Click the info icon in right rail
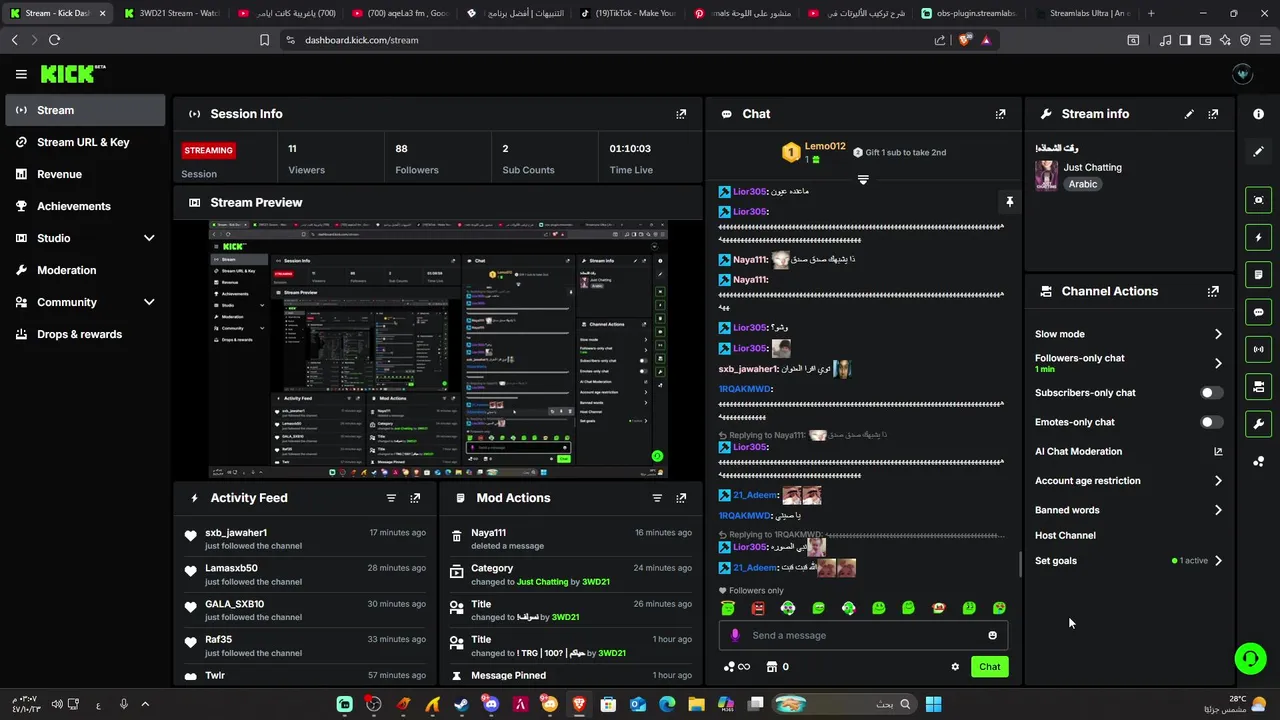 1258,114
